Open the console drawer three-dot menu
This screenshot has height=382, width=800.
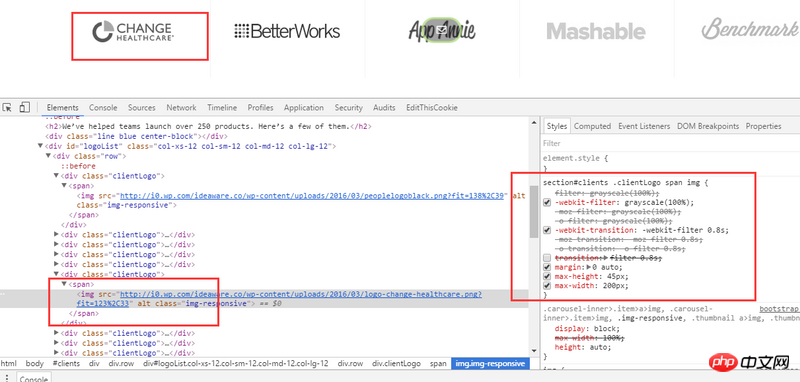pos(7,377)
